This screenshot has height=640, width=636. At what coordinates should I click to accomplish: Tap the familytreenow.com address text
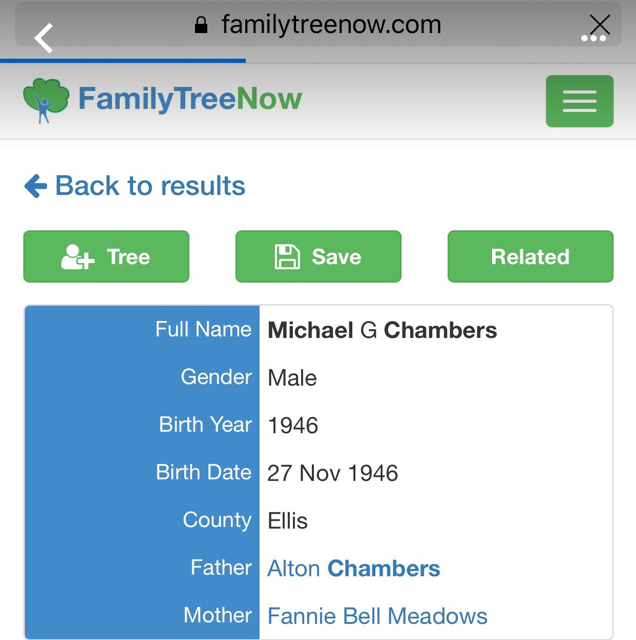pyautogui.click(x=331, y=25)
